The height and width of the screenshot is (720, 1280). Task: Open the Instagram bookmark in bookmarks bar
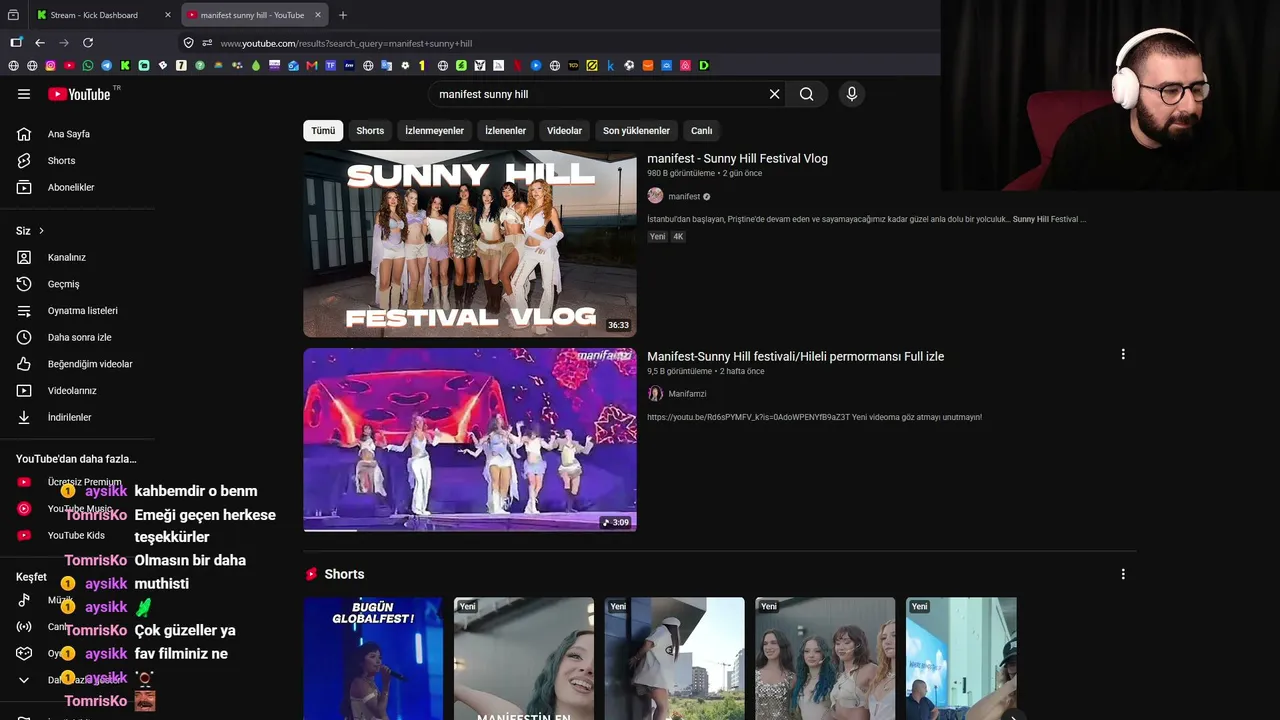[51, 66]
